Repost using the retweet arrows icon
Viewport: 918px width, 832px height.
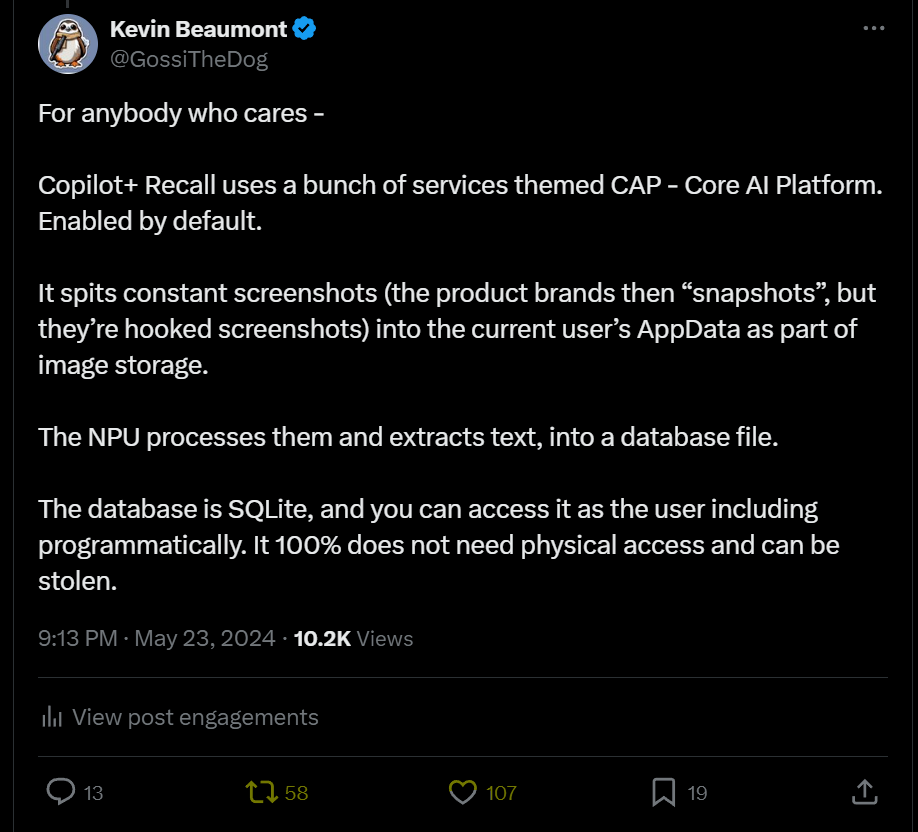point(261,792)
